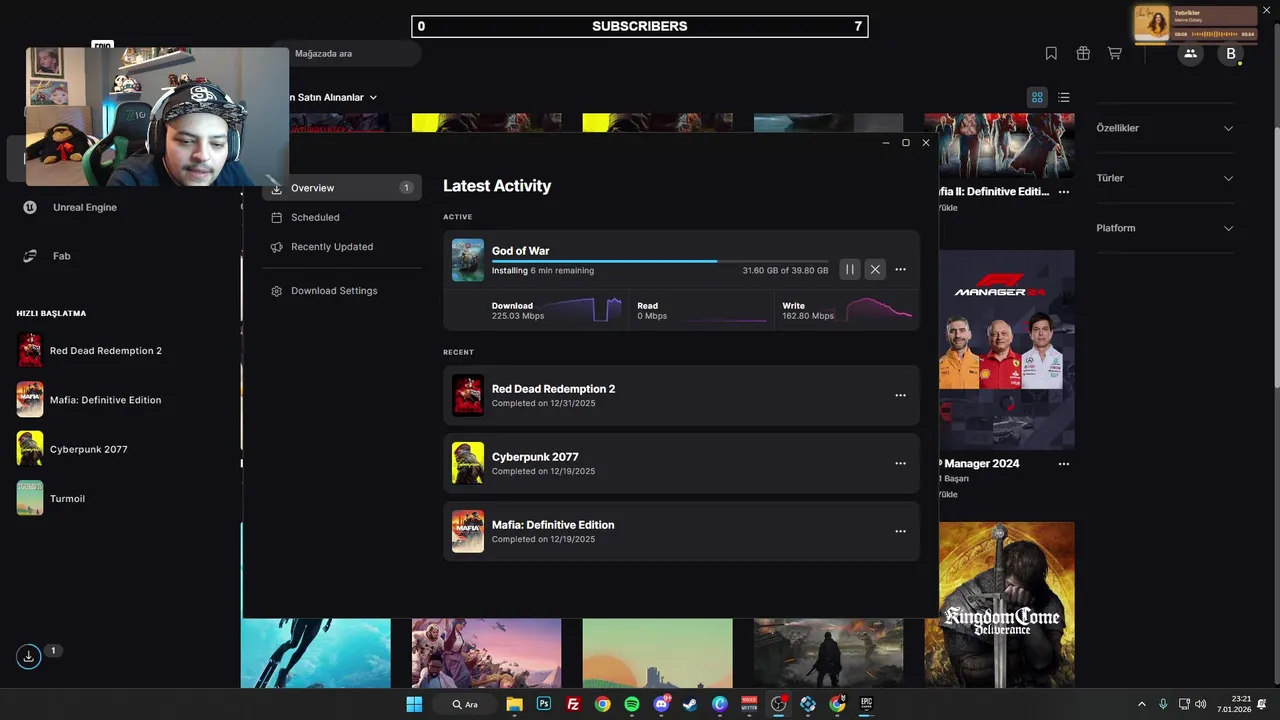
Task: Open Steam from the taskbar
Action: click(690, 704)
